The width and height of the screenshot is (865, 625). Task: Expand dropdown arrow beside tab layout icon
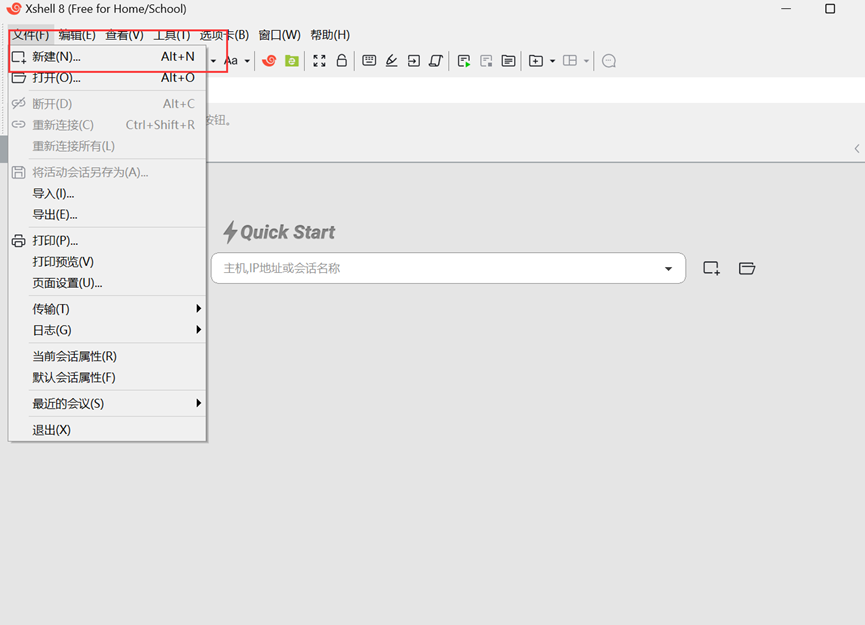pos(586,61)
